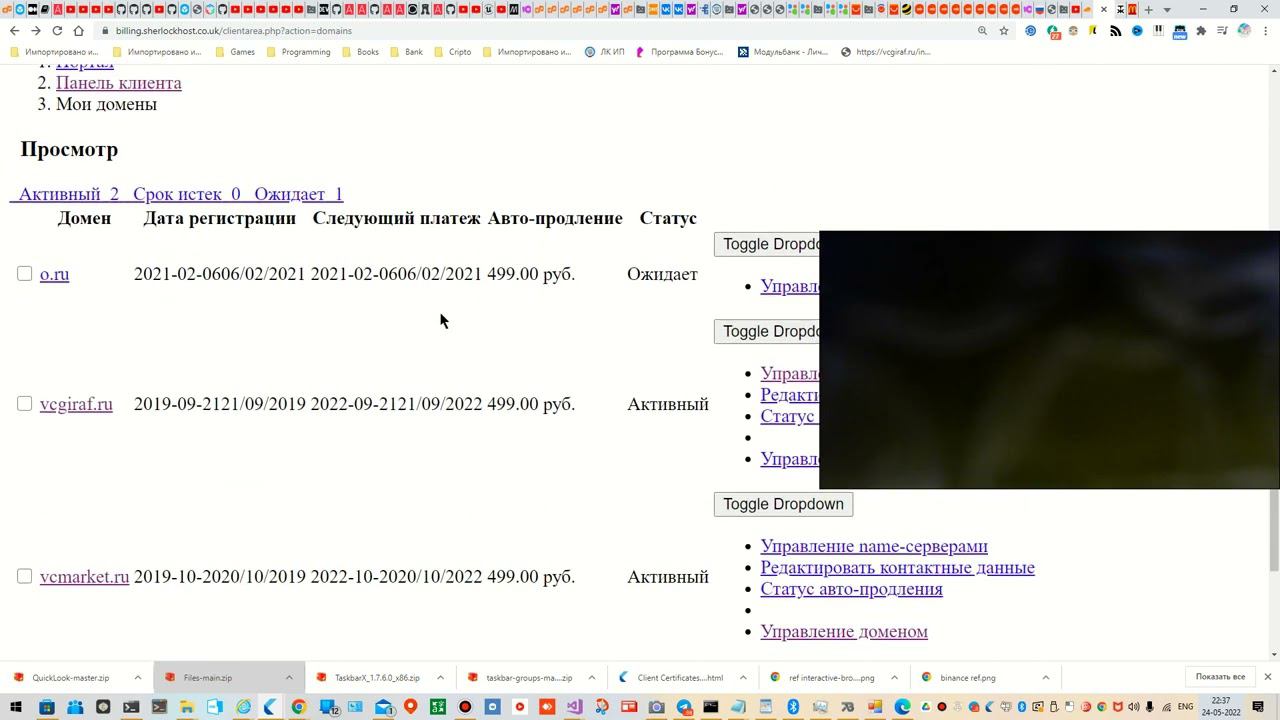Go back using the browser back arrow
1280x720 pixels.
pyautogui.click(x=14, y=31)
